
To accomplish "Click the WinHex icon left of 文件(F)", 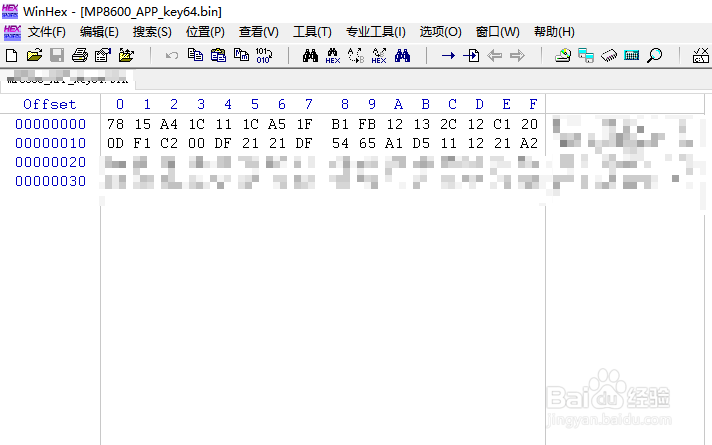I will (x=12, y=32).
